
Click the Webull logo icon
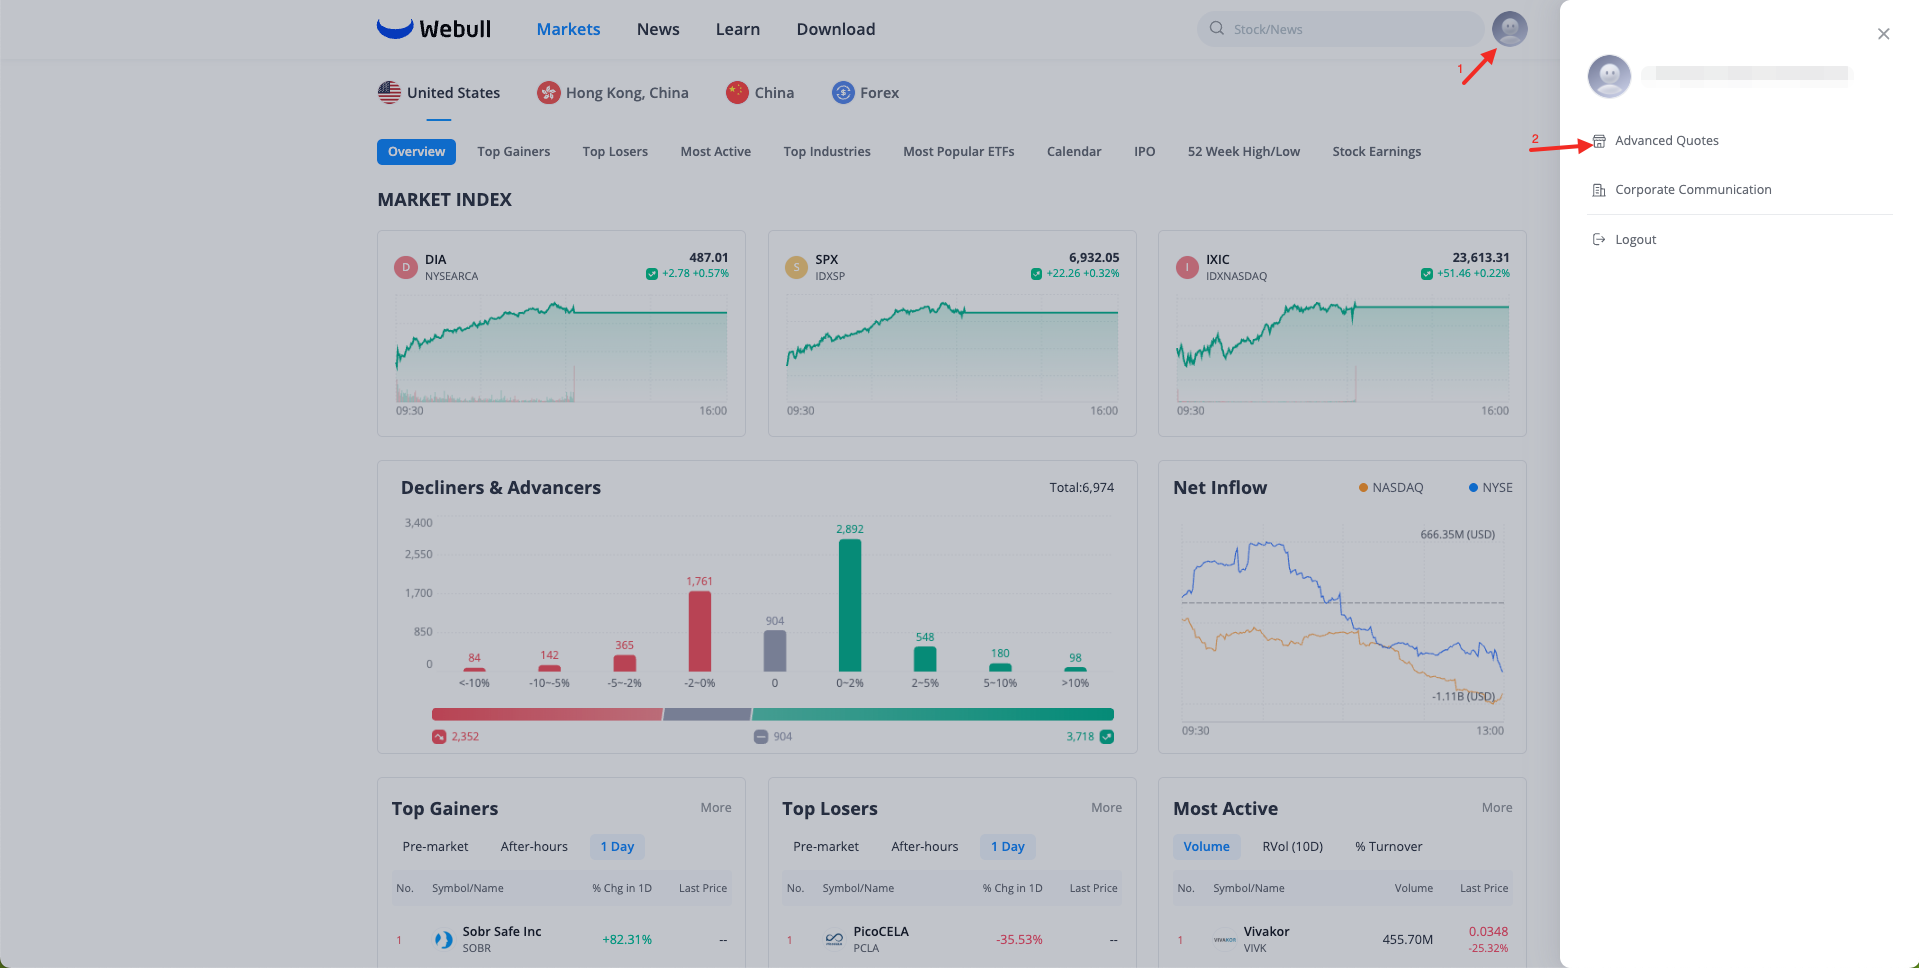click(x=395, y=28)
